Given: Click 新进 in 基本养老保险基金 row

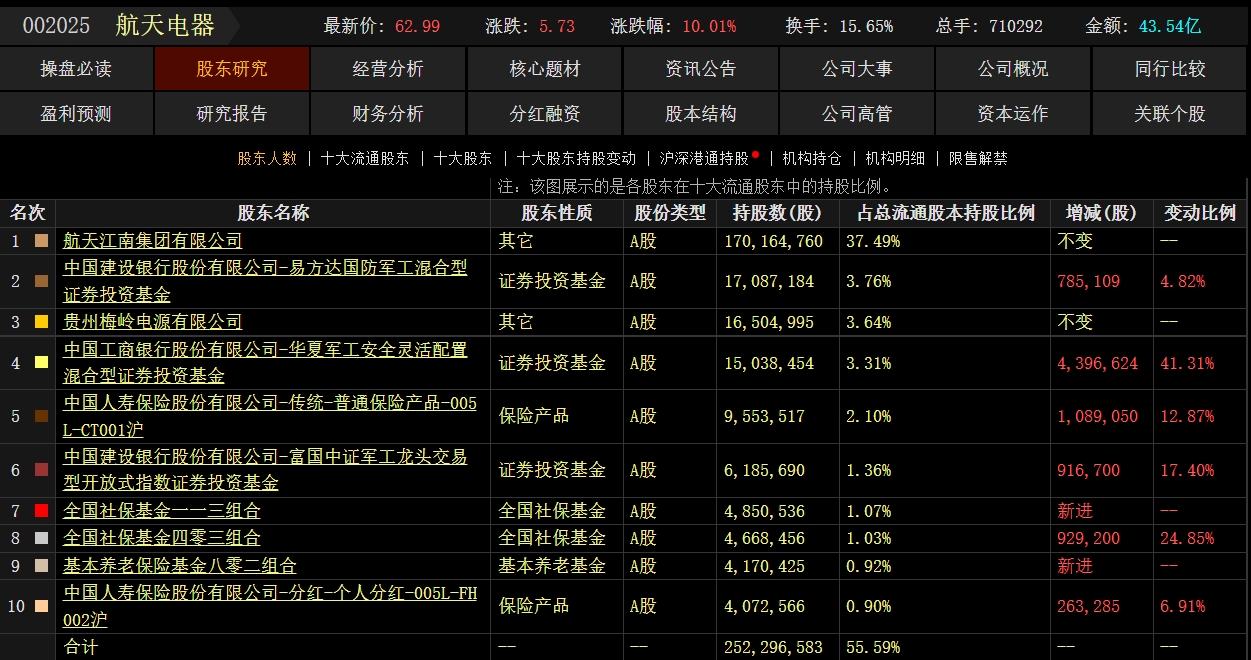Looking at the screenshot, I should coord(1075,566).
